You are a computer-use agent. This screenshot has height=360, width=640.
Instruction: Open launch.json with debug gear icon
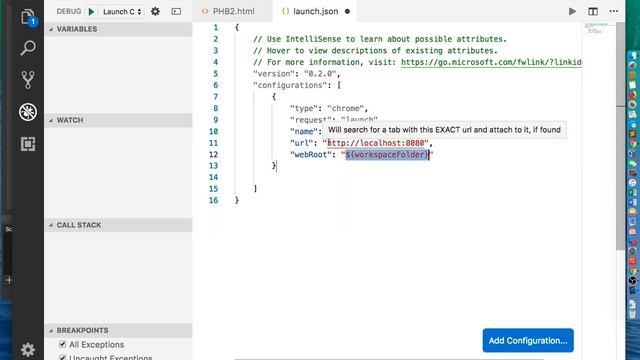pyautogui.click(x=155, y=11)
